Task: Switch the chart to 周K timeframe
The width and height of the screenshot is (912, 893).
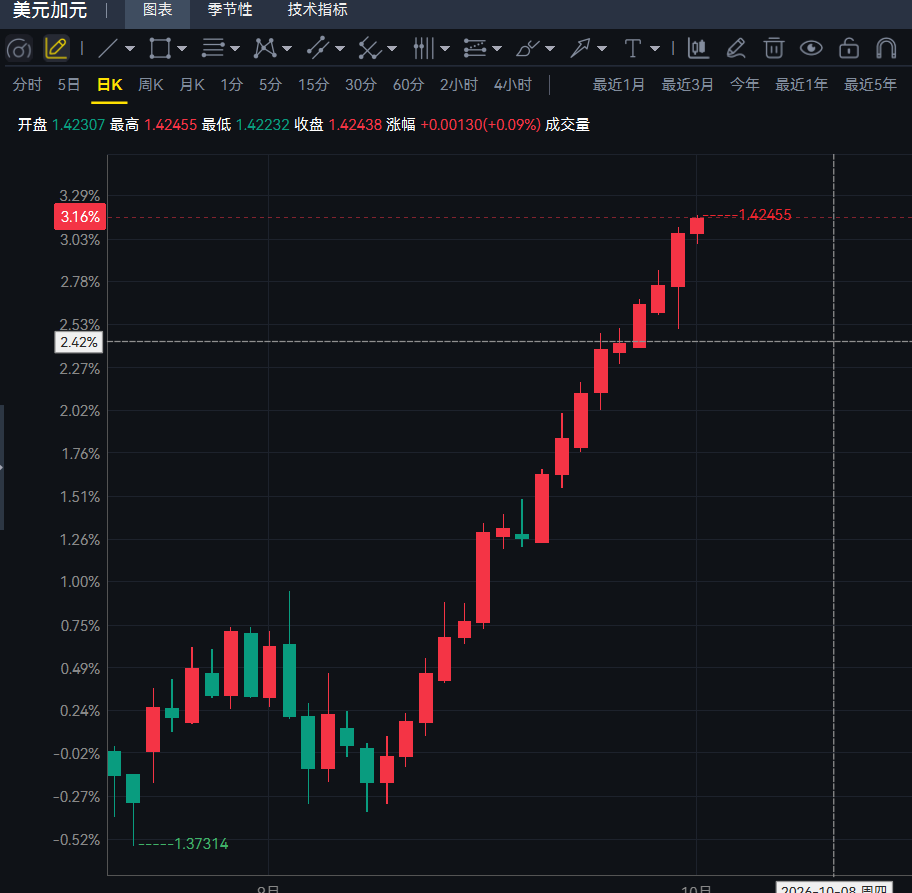Action: click(151, 85)
